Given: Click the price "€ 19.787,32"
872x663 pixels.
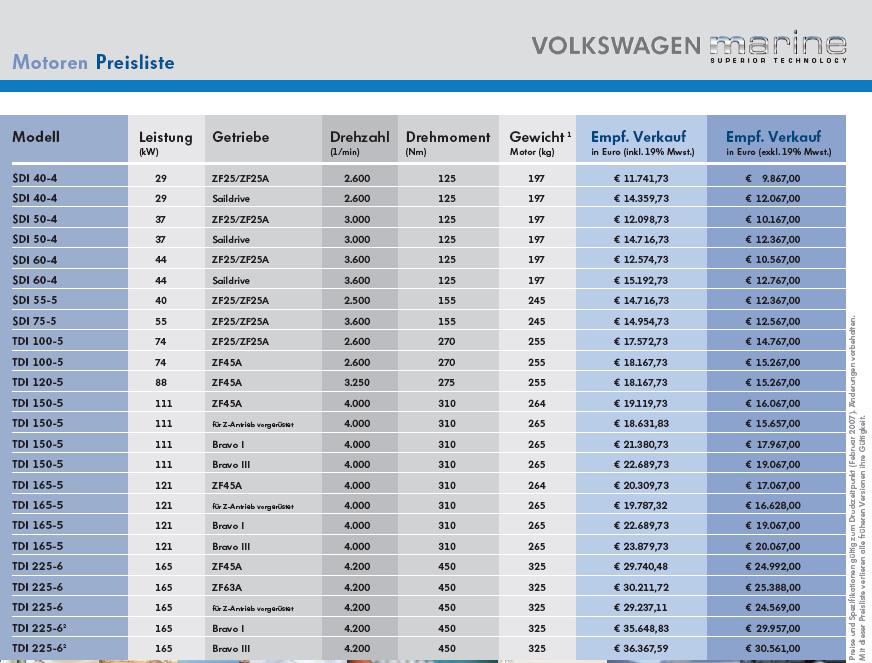Looking at the screenshot, I should pos(641,506).
